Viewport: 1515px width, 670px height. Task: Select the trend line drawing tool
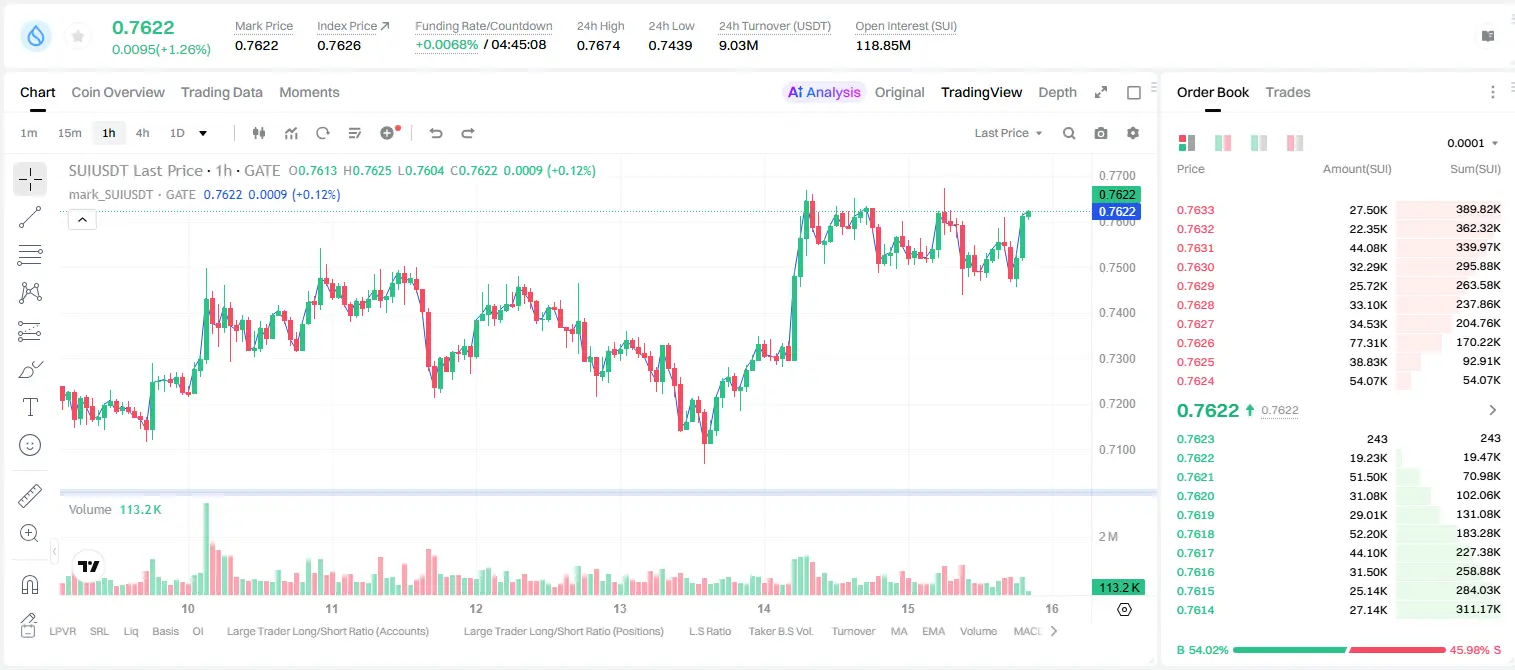30,217
